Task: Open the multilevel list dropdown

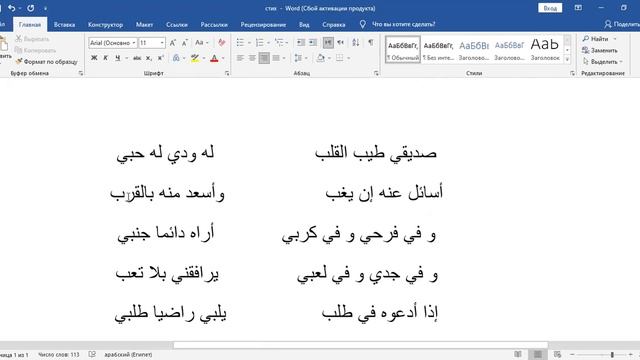Action: tap(287, 42)
